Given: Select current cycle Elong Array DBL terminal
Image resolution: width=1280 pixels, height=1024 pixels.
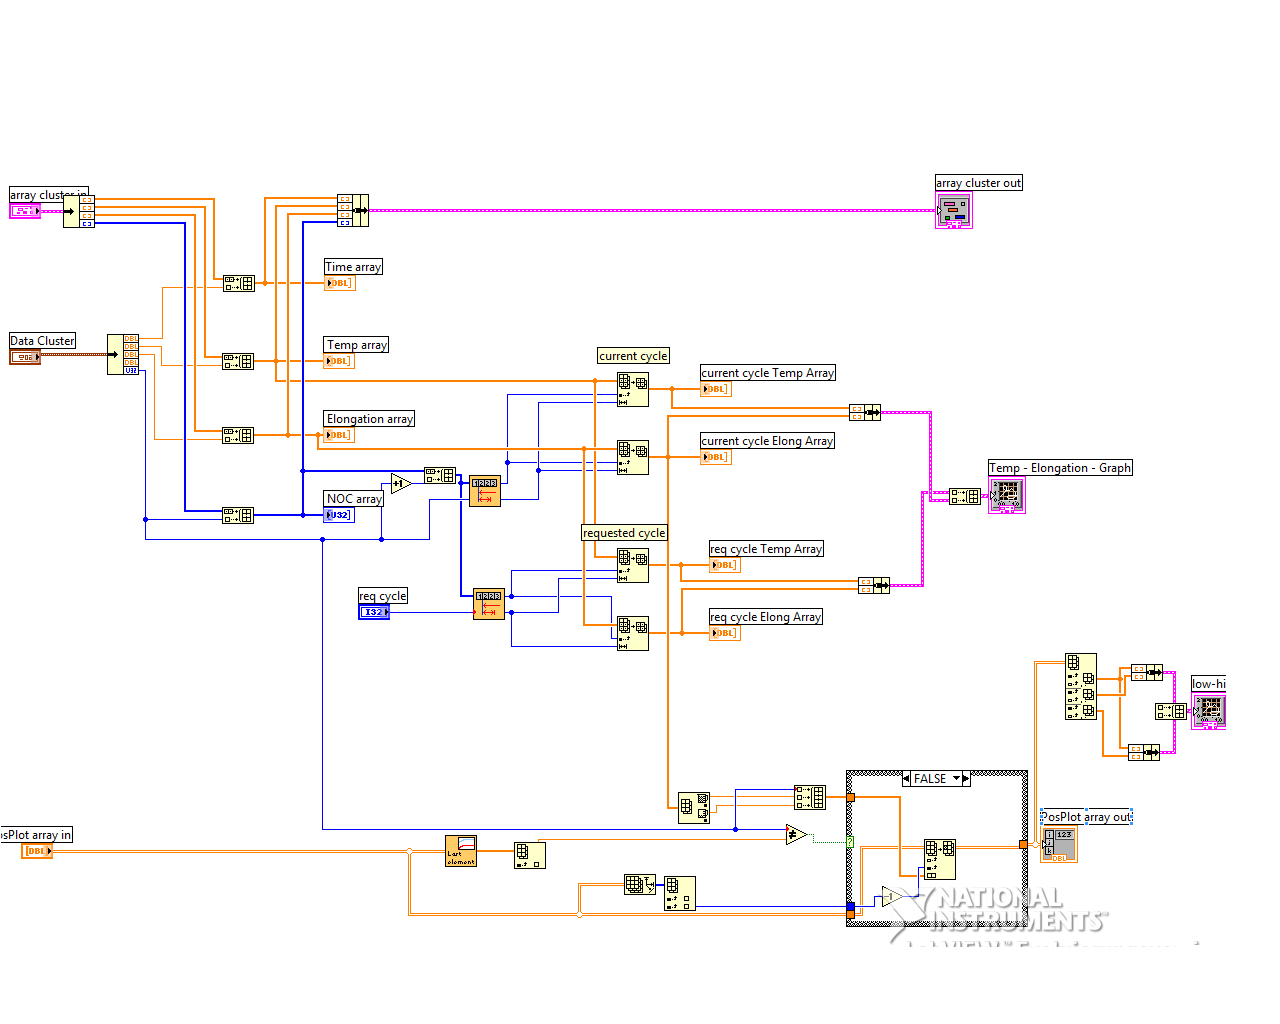Looking at the screenshot, I should (x=716, y=457).
